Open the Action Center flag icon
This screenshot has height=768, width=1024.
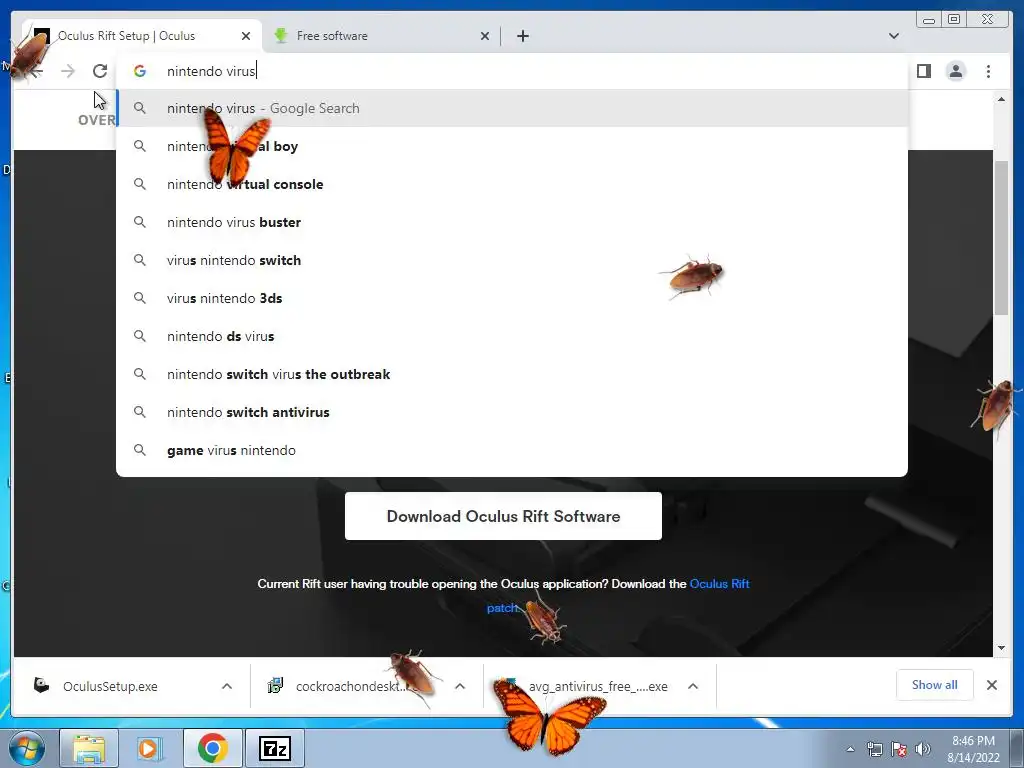(x=899, y=749)
